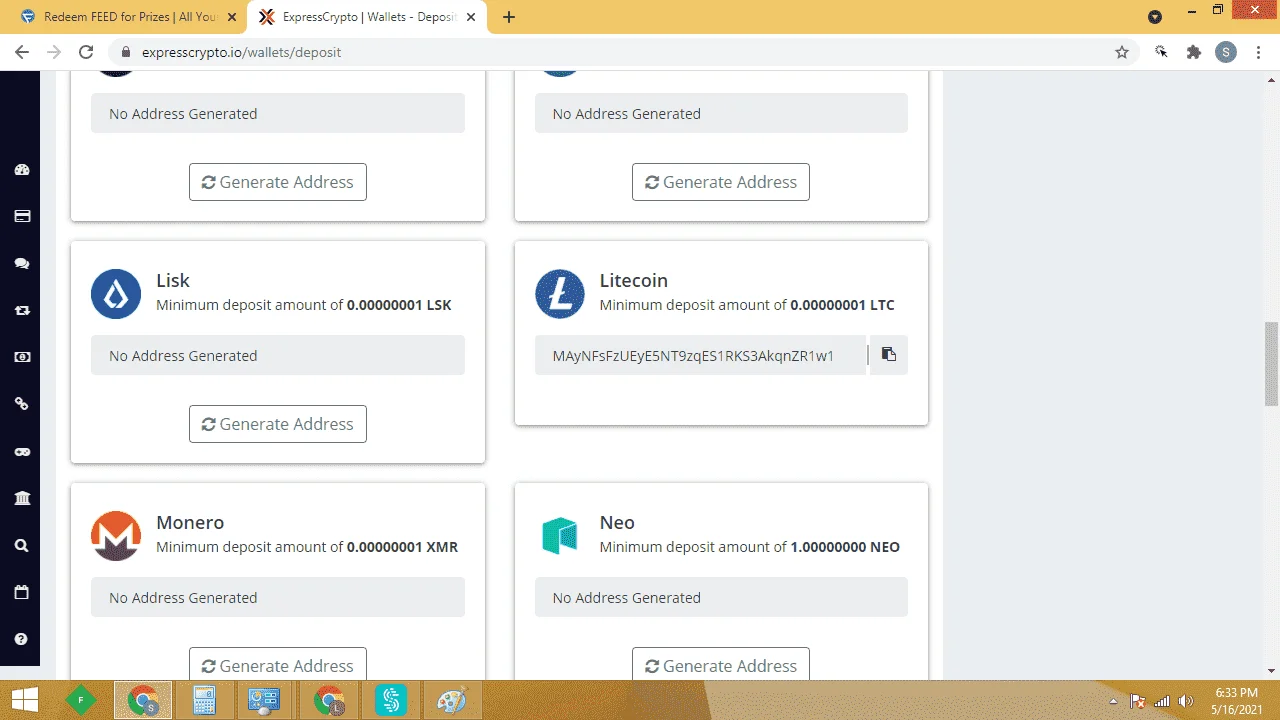Open the volume speaker icon in the tray
This screenshot has width=1280, height=720.
click(1187, 701)
